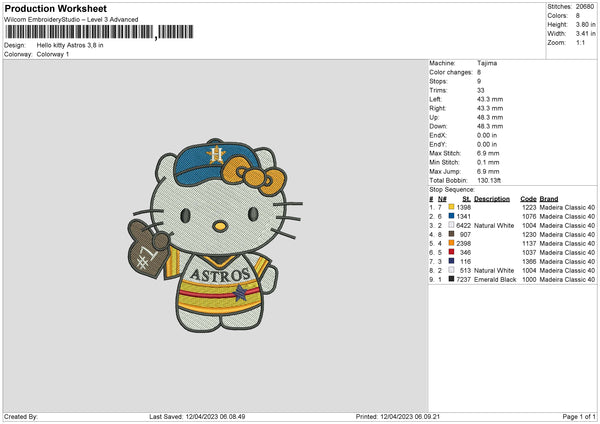The width and height of the screenshot is (600, 424).
Task: Click the 'EndX:' label
Action: pyautogui.click(x=438, y=135)
